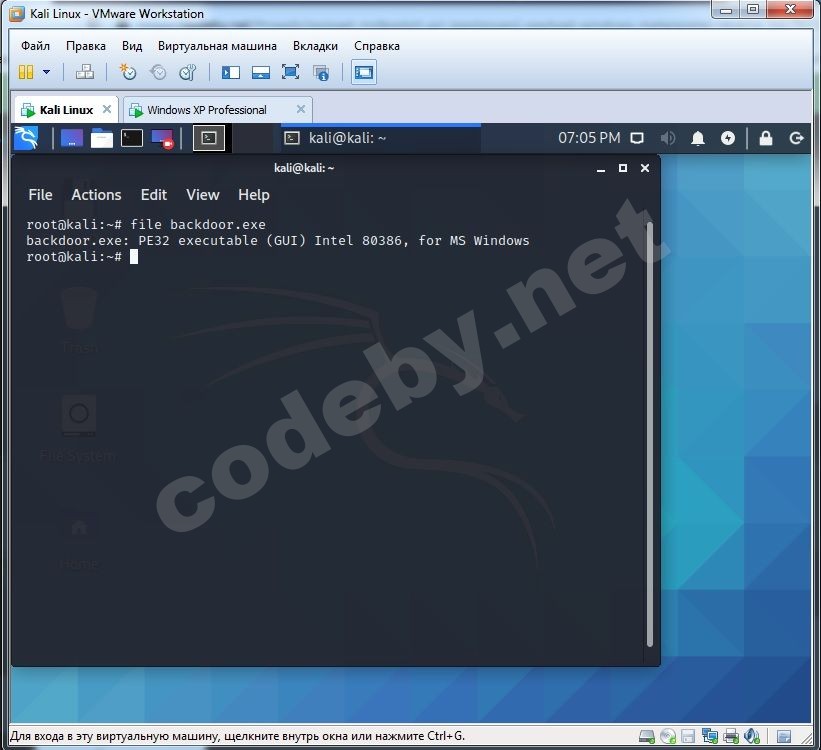Image resolution: width=821 pixels, height=750 pixels.
Task: Open the terminal Actions menu
Action: point(96,195)
